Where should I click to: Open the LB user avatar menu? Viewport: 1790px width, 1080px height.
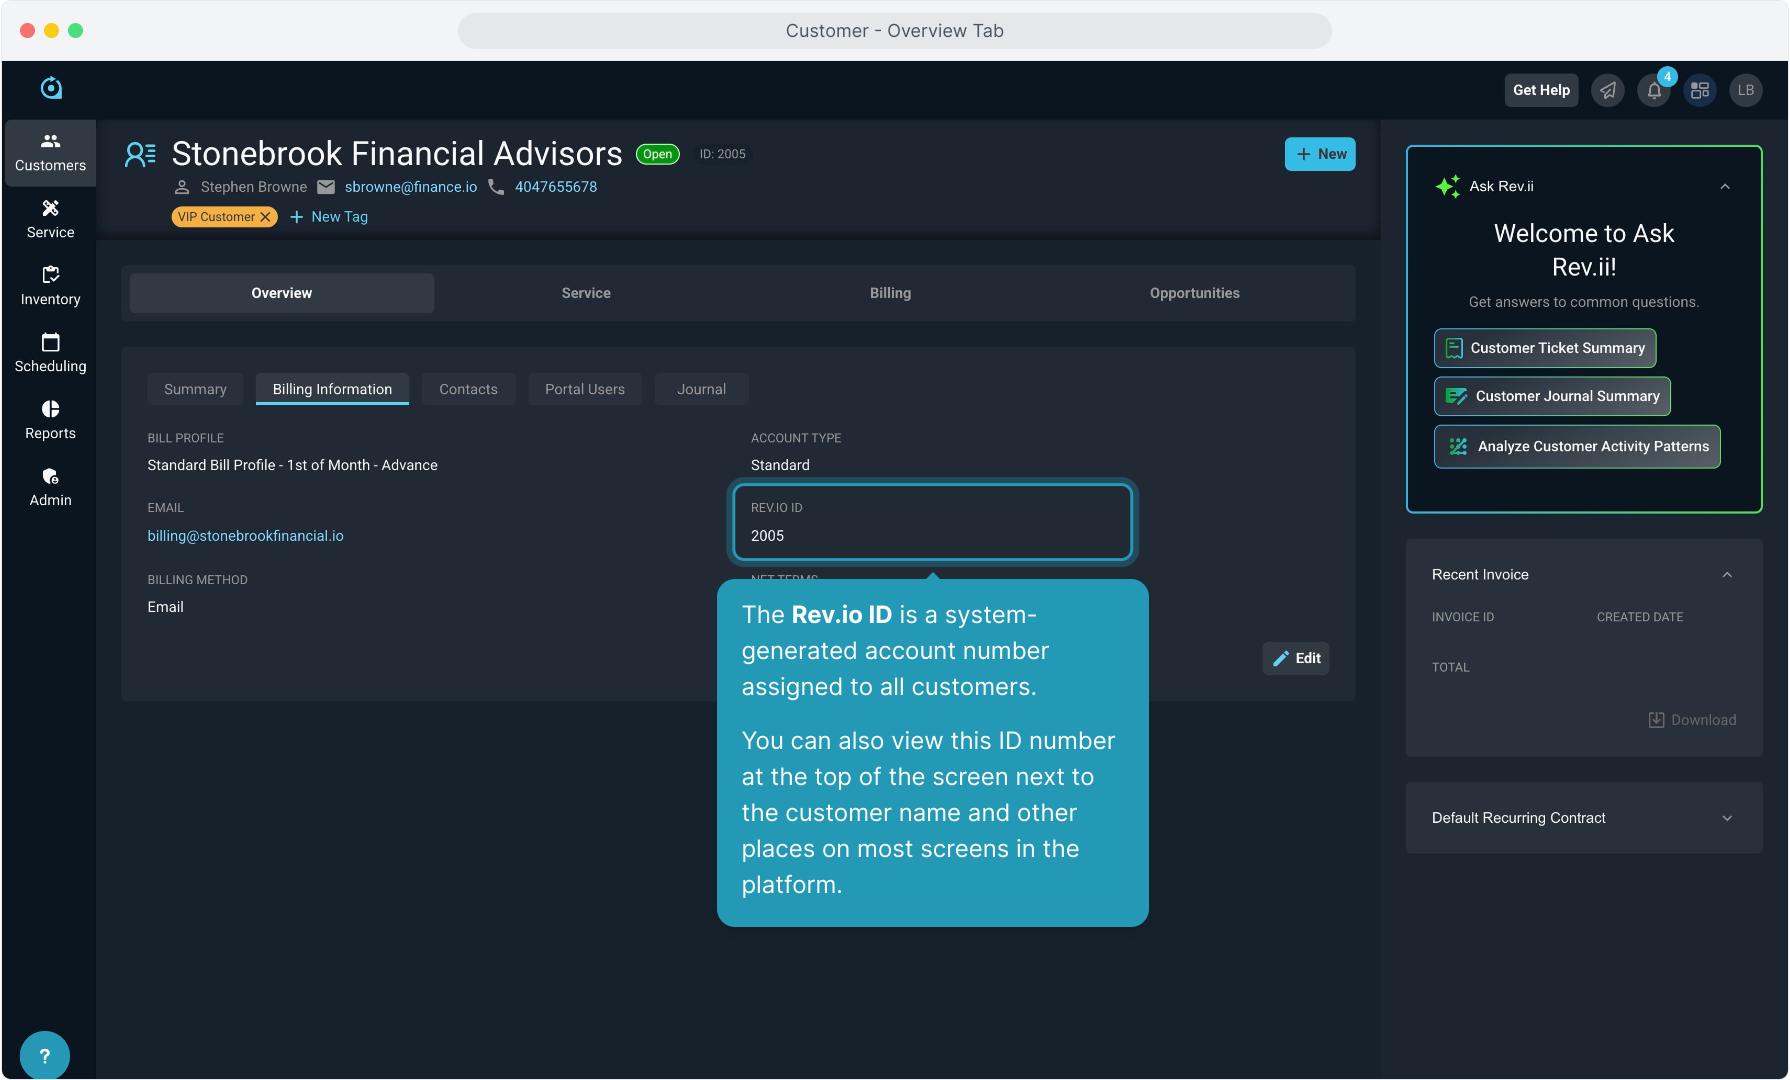click(1746, 91)
